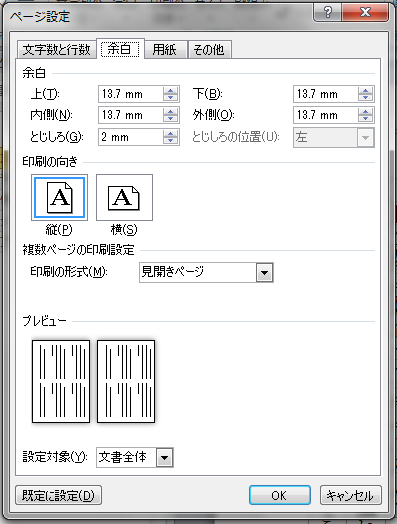Click the right page preview thumbnail
This screenshot has height=524, width=397.
(x=126, y=381)
